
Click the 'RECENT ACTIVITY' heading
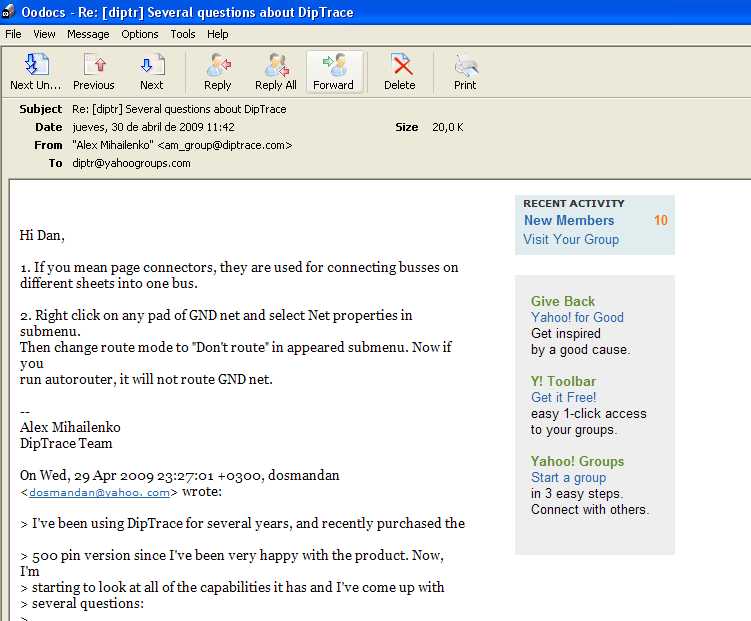tap(574, 203)
